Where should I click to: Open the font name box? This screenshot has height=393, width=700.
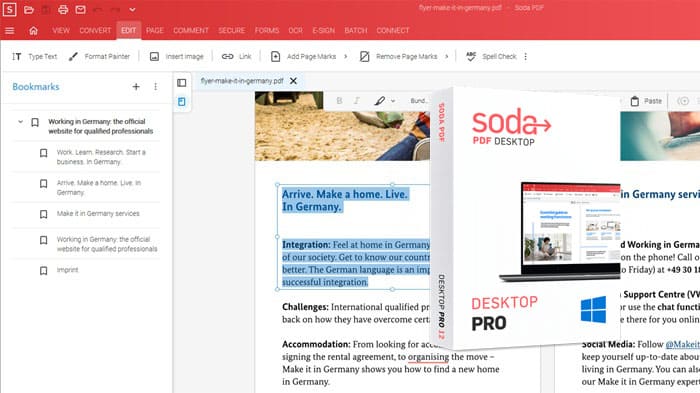click(419, 101)
